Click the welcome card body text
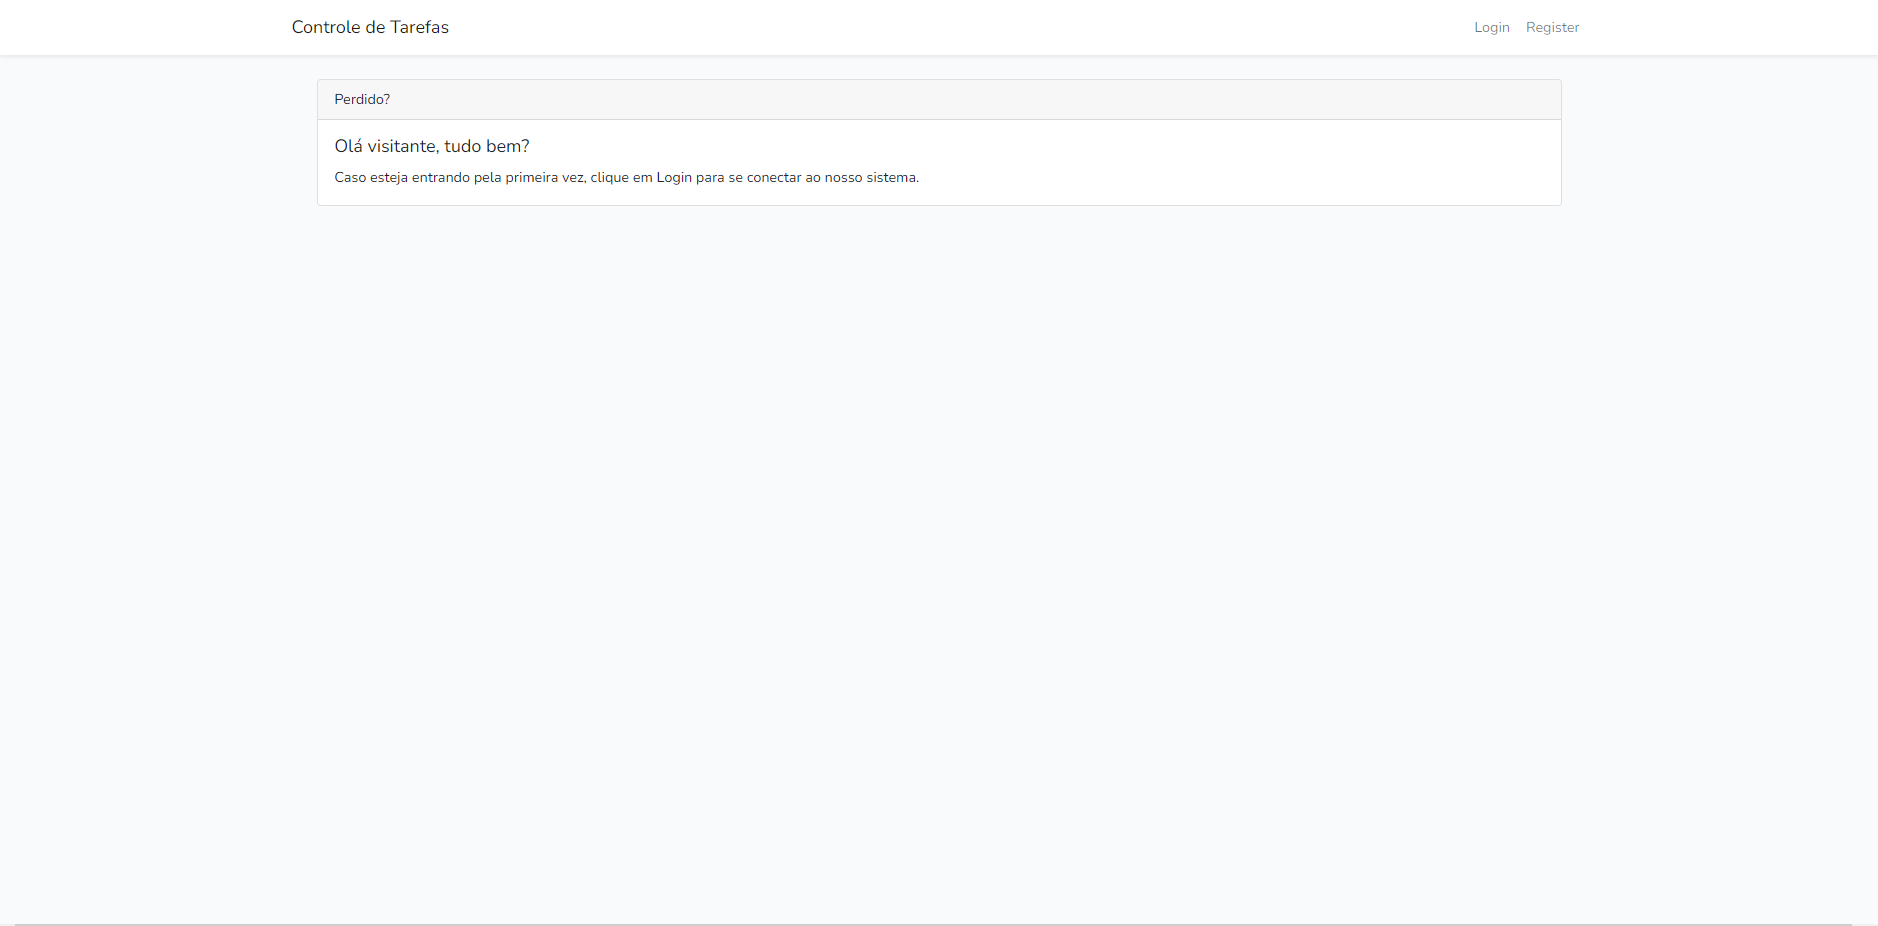The width and height of the screenshot is (1878, 926). pyautogui.click(x=626, y=177)
